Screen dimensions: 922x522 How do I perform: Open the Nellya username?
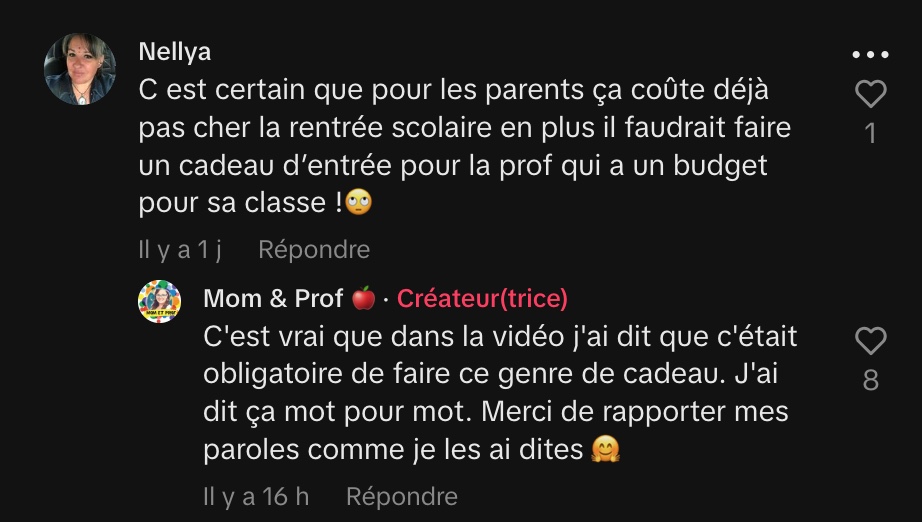175,52
